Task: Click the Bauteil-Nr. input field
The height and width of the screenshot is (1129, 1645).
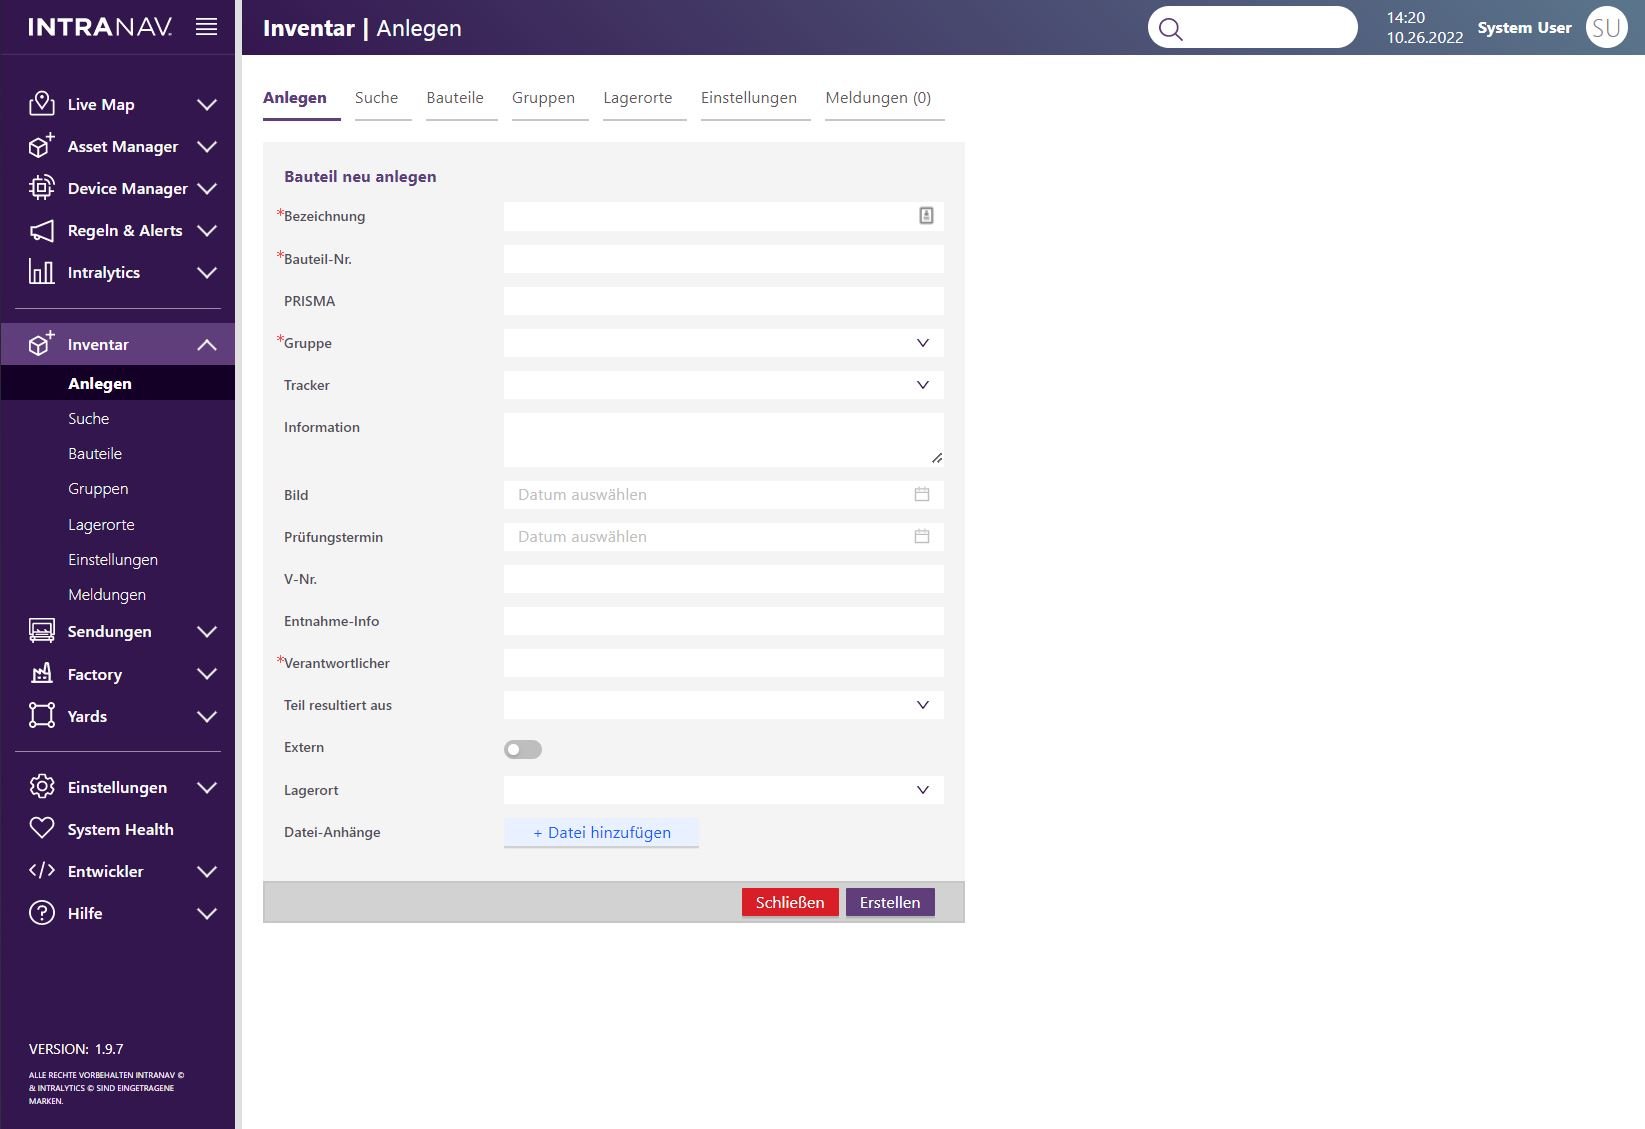Action: pos(723,259)
